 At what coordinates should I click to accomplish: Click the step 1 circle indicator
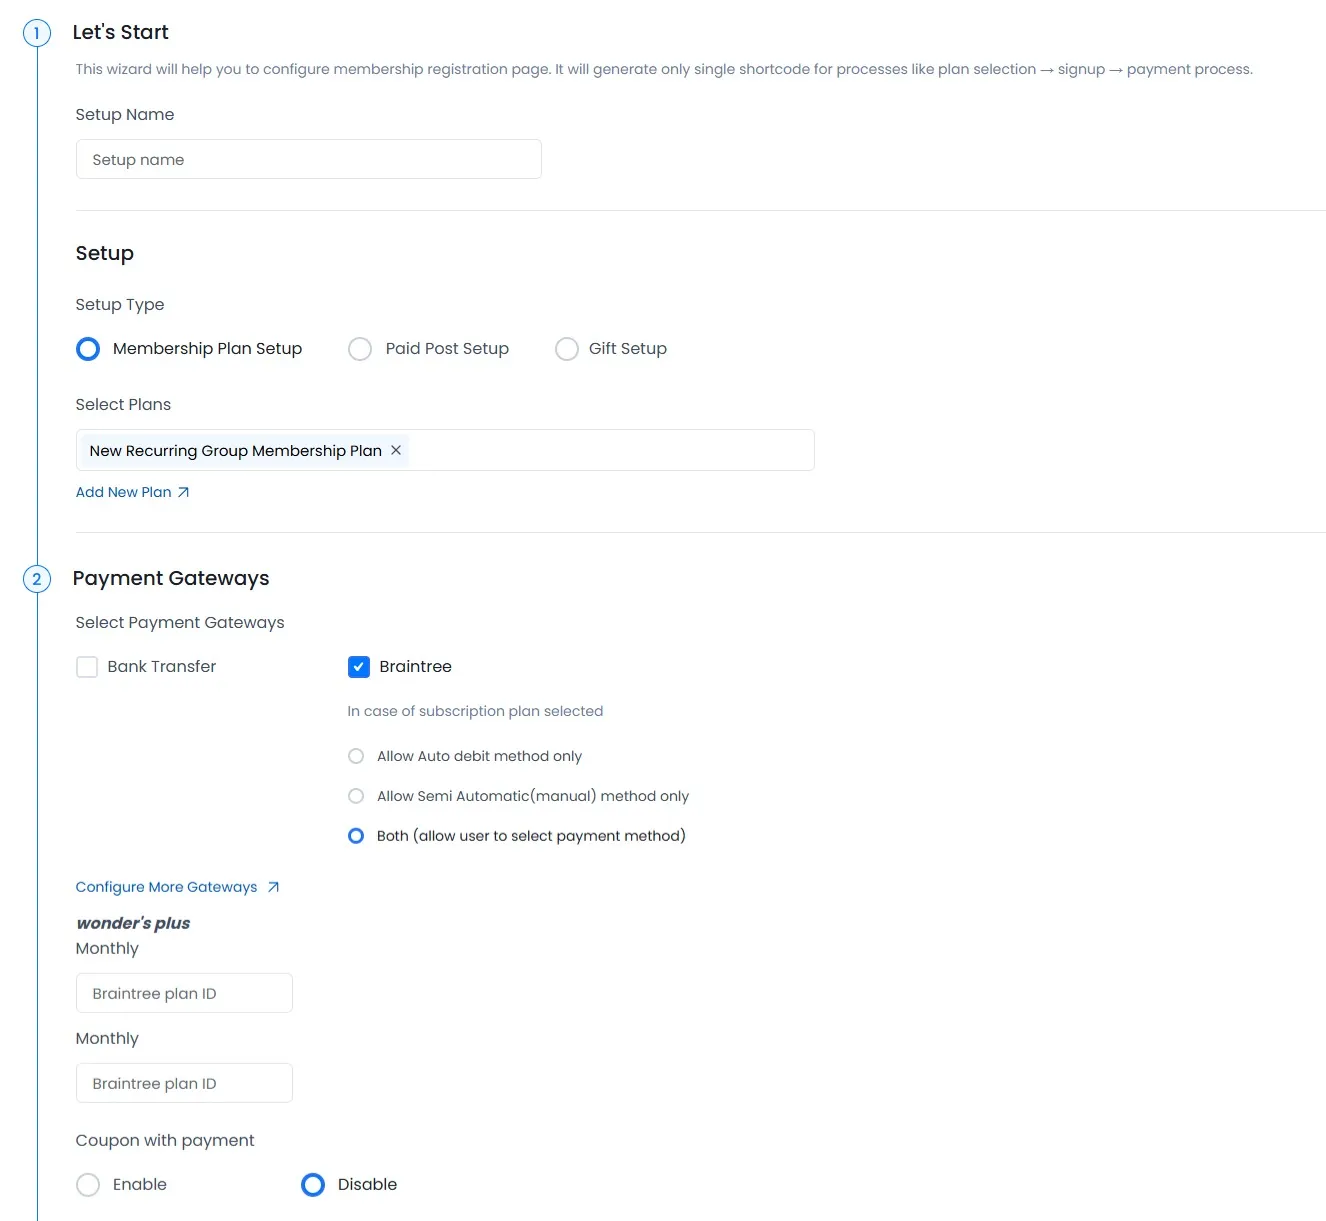pos(37,32)
